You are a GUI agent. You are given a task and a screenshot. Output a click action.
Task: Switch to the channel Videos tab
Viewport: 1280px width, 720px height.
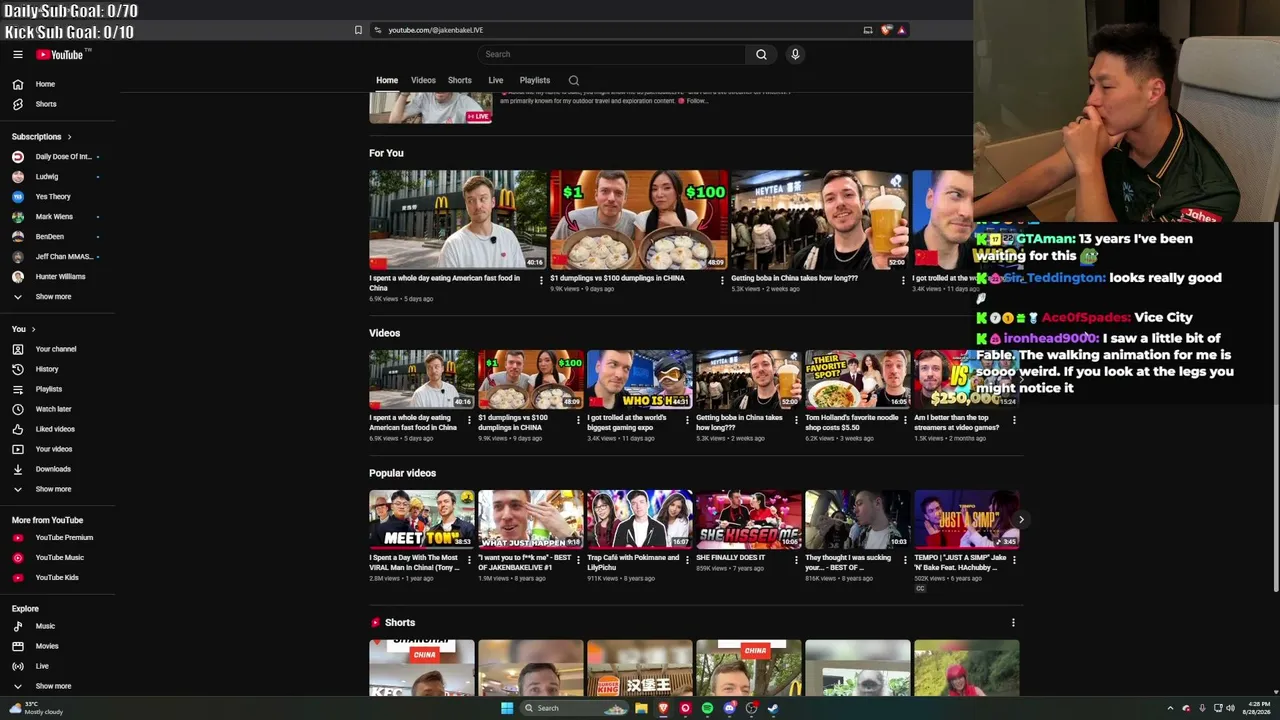click(423, 80)
